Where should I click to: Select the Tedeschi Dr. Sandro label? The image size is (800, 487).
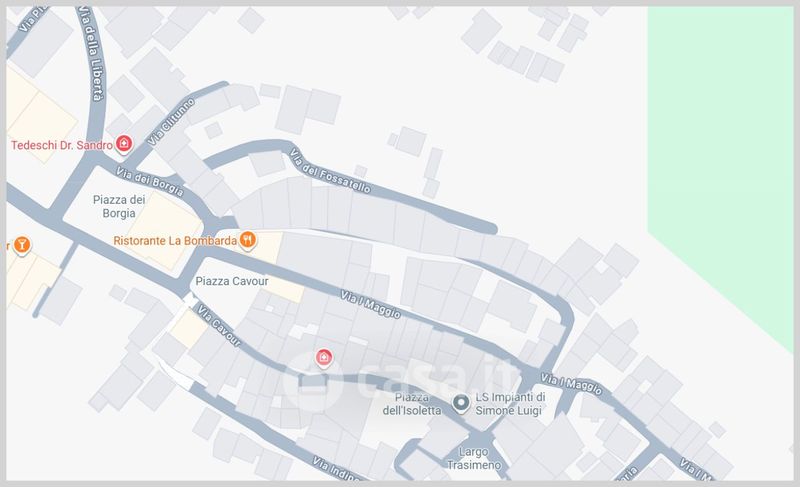point(62,145)
